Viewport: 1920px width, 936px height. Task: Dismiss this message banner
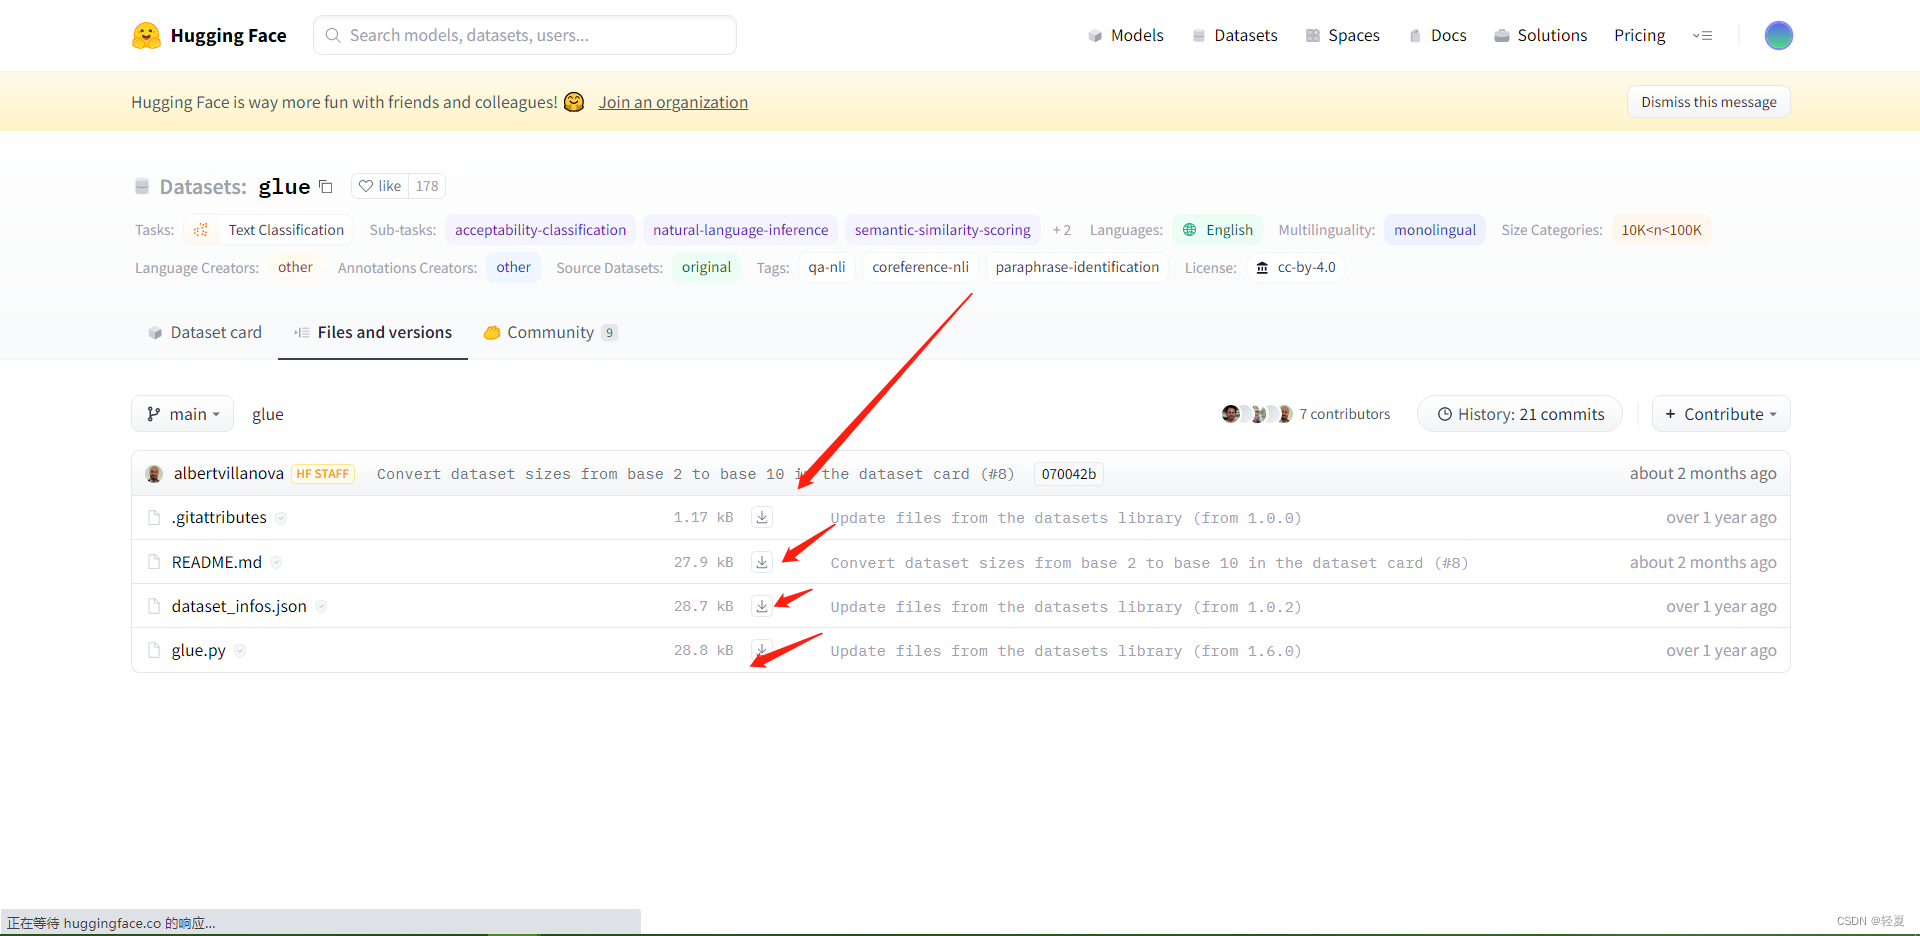click(1709, 102)
